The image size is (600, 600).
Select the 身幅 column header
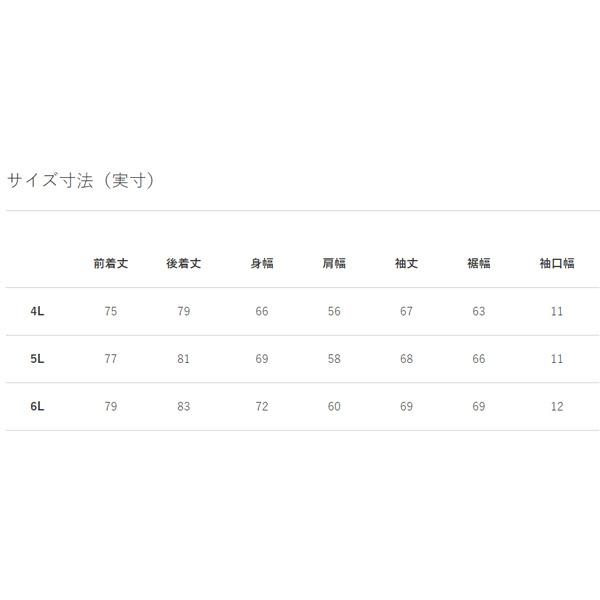pyautogui.click(x=262, y=264)
